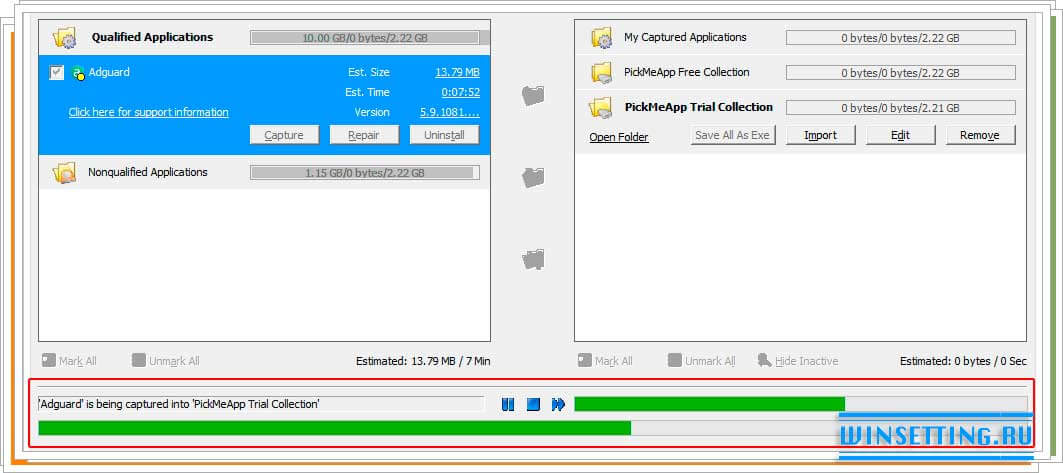Expand the My Captured Applications group

tap(685, 38)
